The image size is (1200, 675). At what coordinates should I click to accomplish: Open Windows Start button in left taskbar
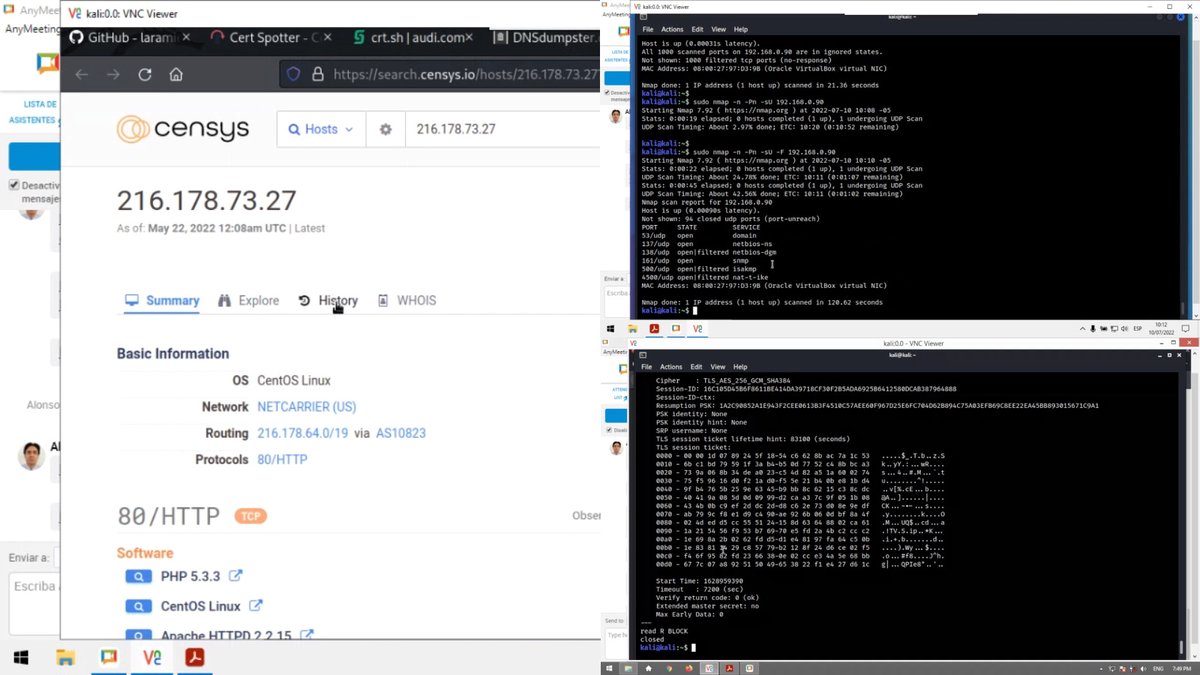pos(20,657)
